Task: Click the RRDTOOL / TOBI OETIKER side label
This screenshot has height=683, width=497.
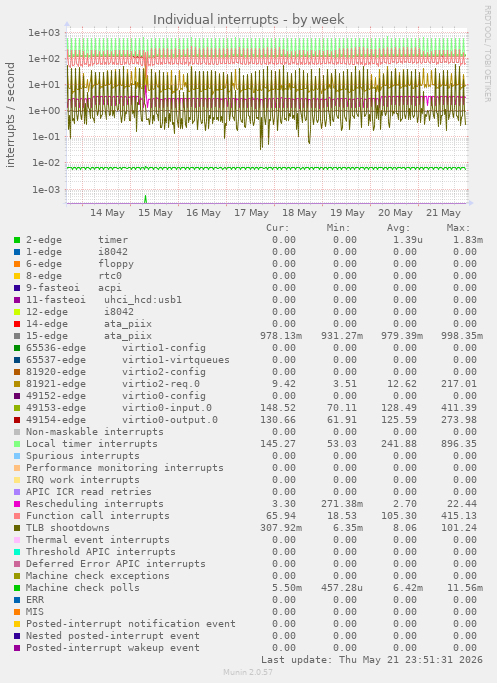Action: pyautogui.click(x=487, y=54)
